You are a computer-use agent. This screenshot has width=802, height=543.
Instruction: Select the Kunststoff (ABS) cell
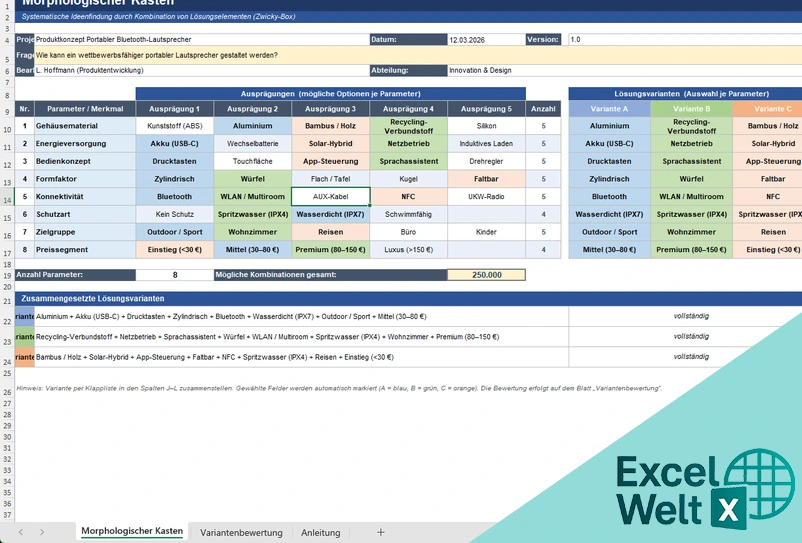(174, 126)
